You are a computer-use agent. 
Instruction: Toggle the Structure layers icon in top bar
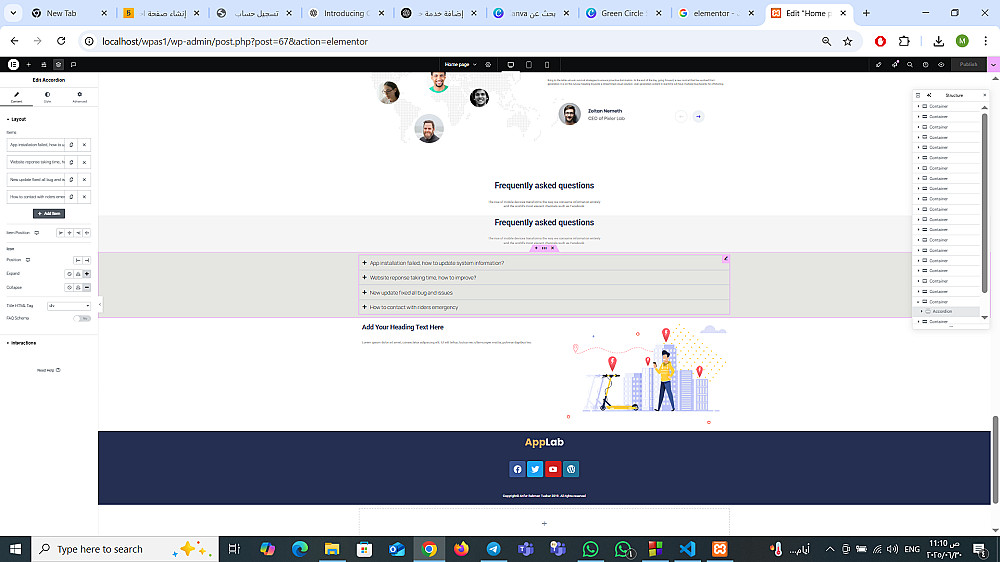58,64
